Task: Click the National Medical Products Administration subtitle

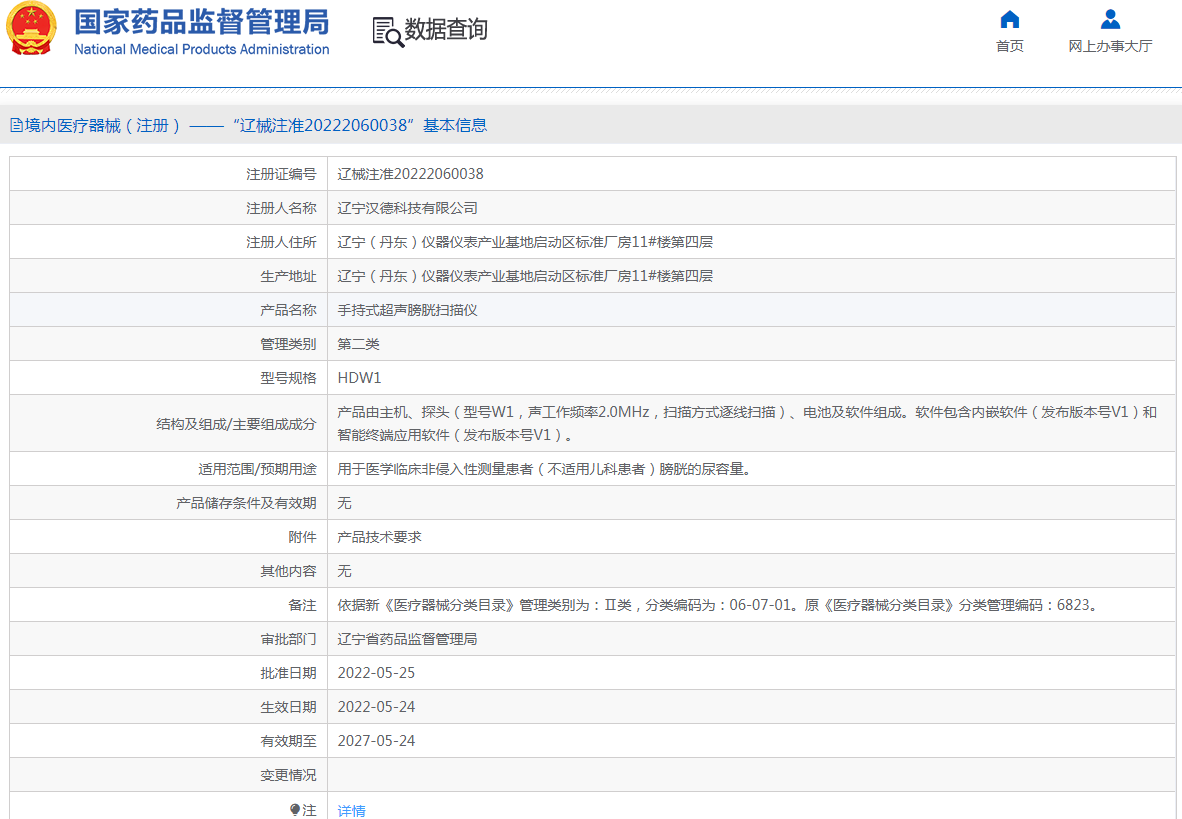Action: point(201,49)
